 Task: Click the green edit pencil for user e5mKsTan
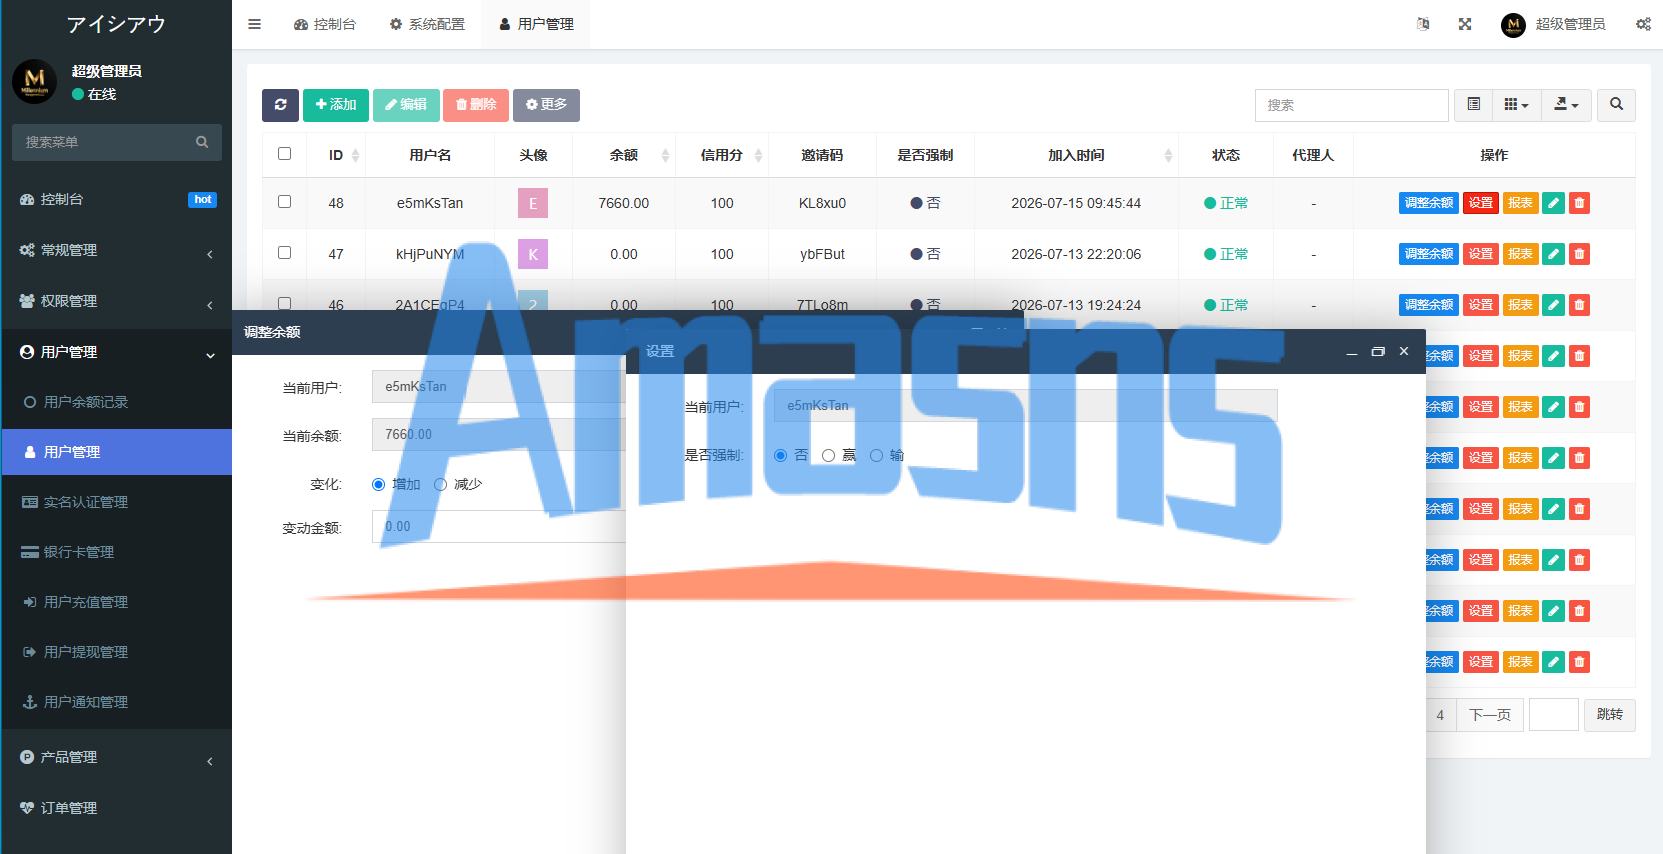pos(1553,203)
